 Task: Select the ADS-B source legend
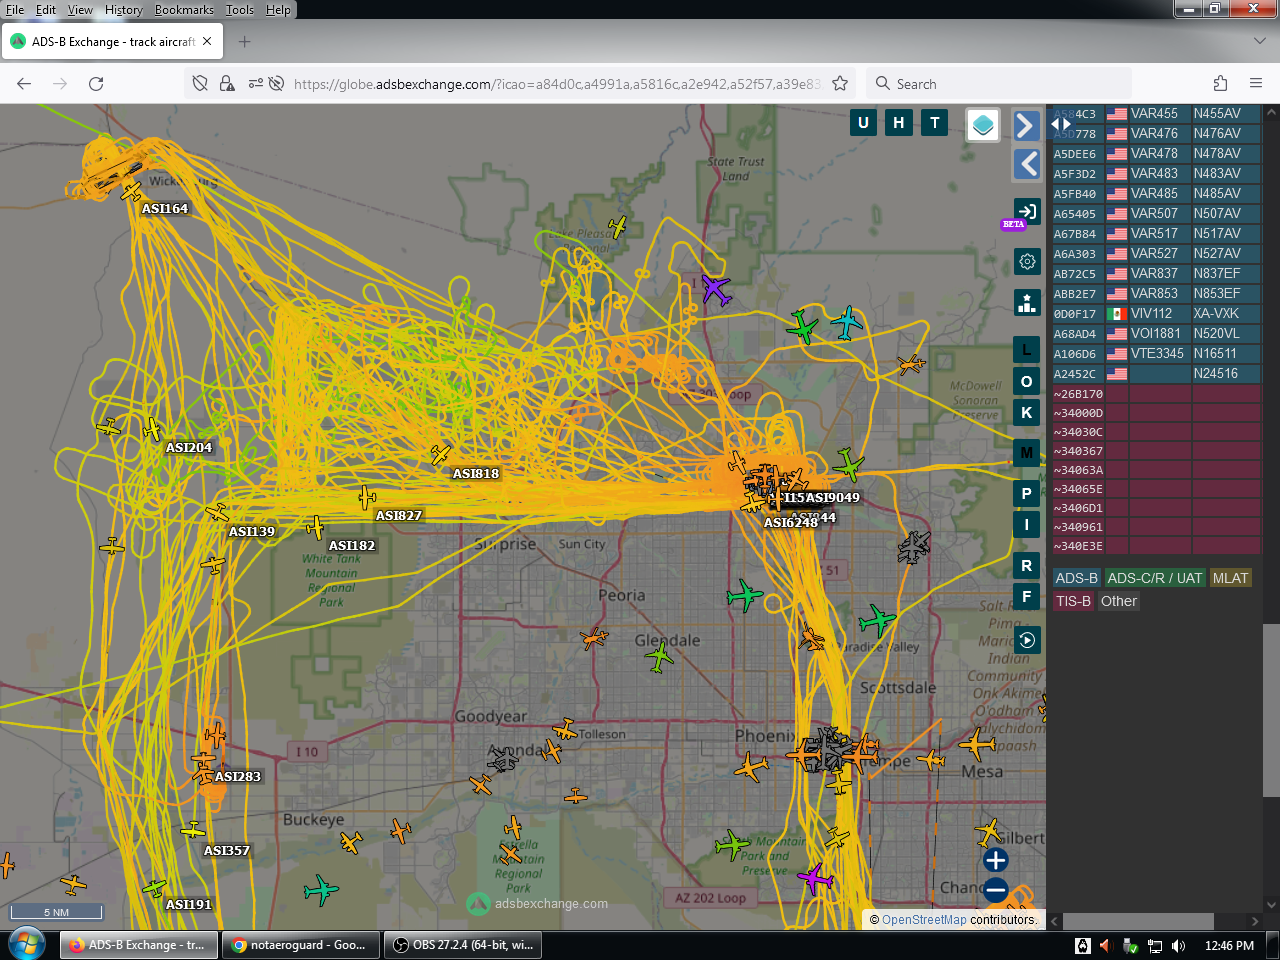[x=1076, y=578]
